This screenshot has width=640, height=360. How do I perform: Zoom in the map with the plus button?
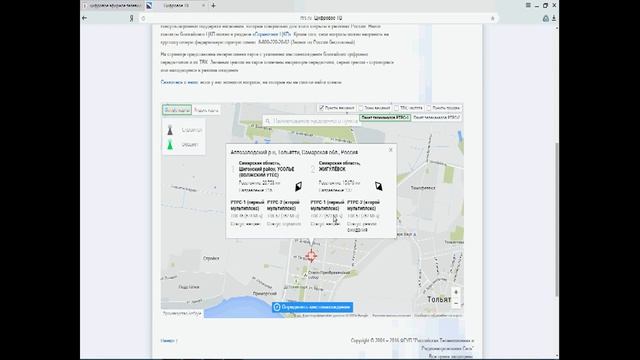(x=456, y=292)
